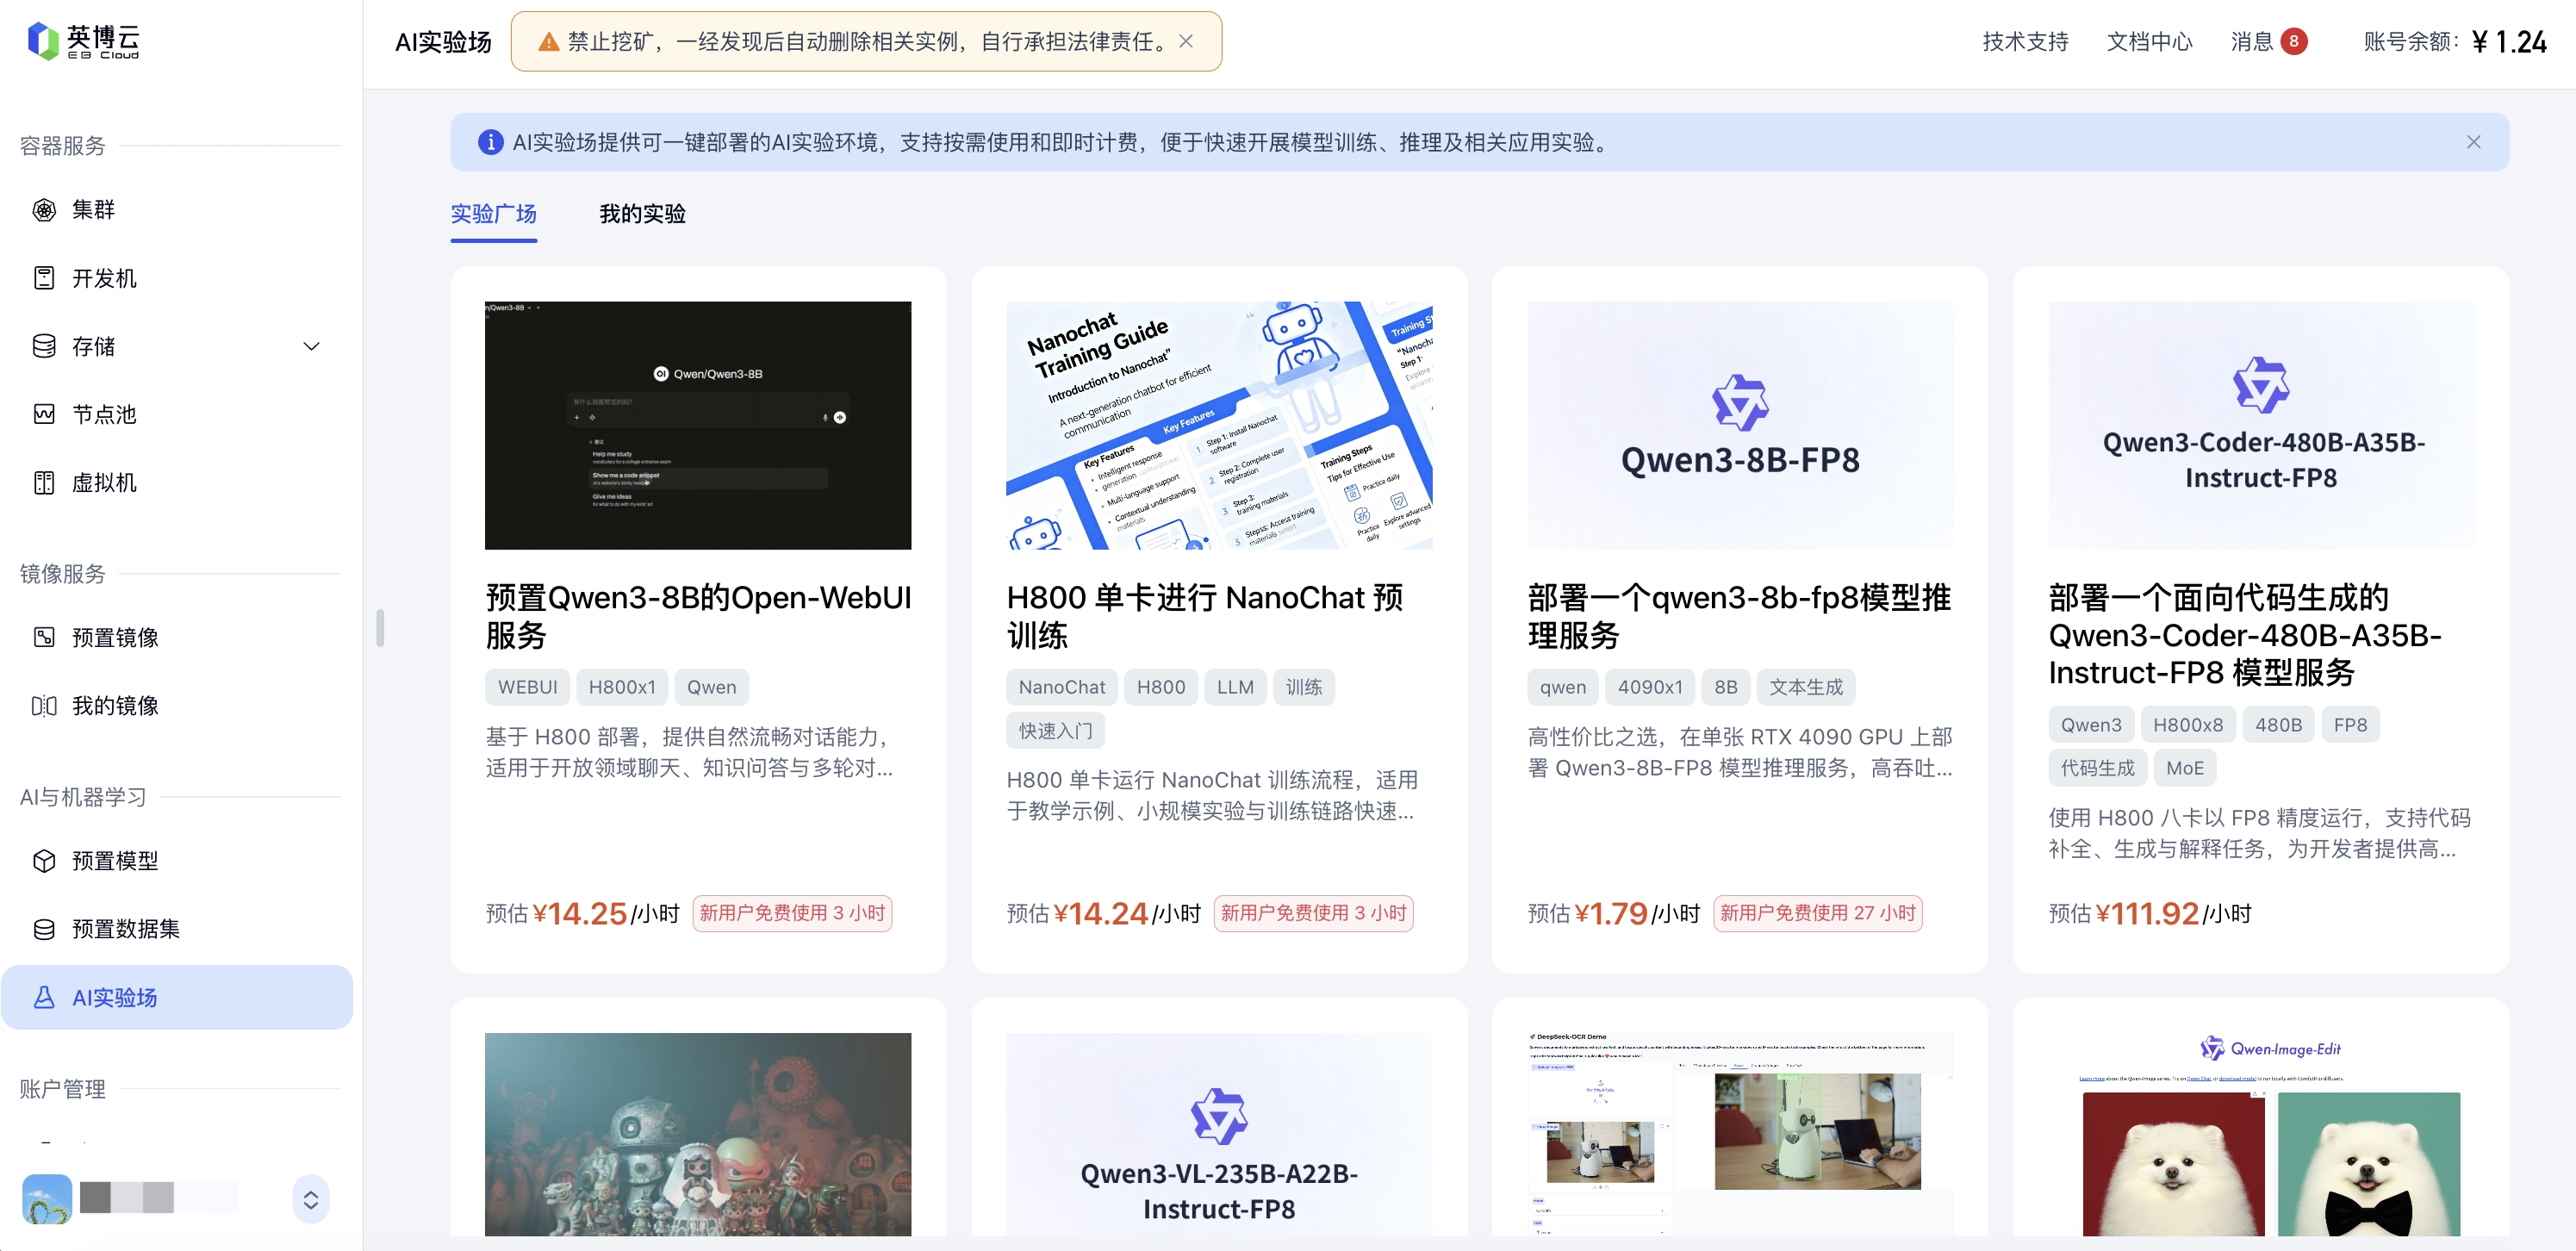The image size is (2576, 1251).
Task: Click the 我的镜像 my images icon
Action: click(44, 706)
